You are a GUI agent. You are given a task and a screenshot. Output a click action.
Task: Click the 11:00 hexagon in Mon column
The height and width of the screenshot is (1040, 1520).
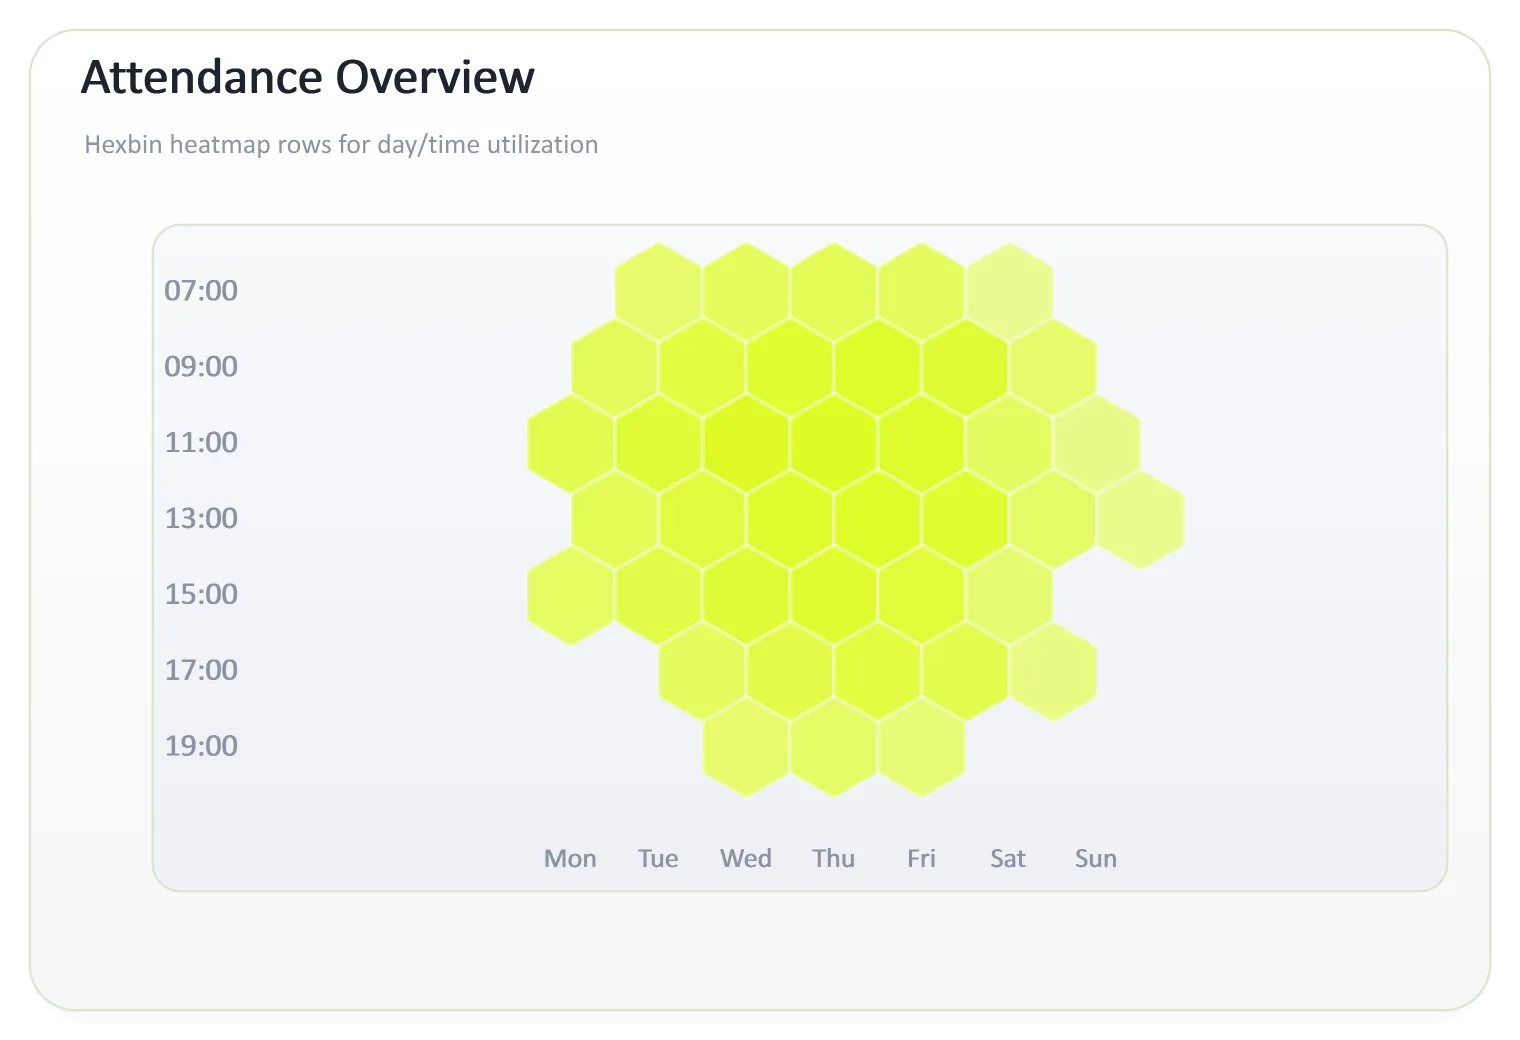pos(571,444)
